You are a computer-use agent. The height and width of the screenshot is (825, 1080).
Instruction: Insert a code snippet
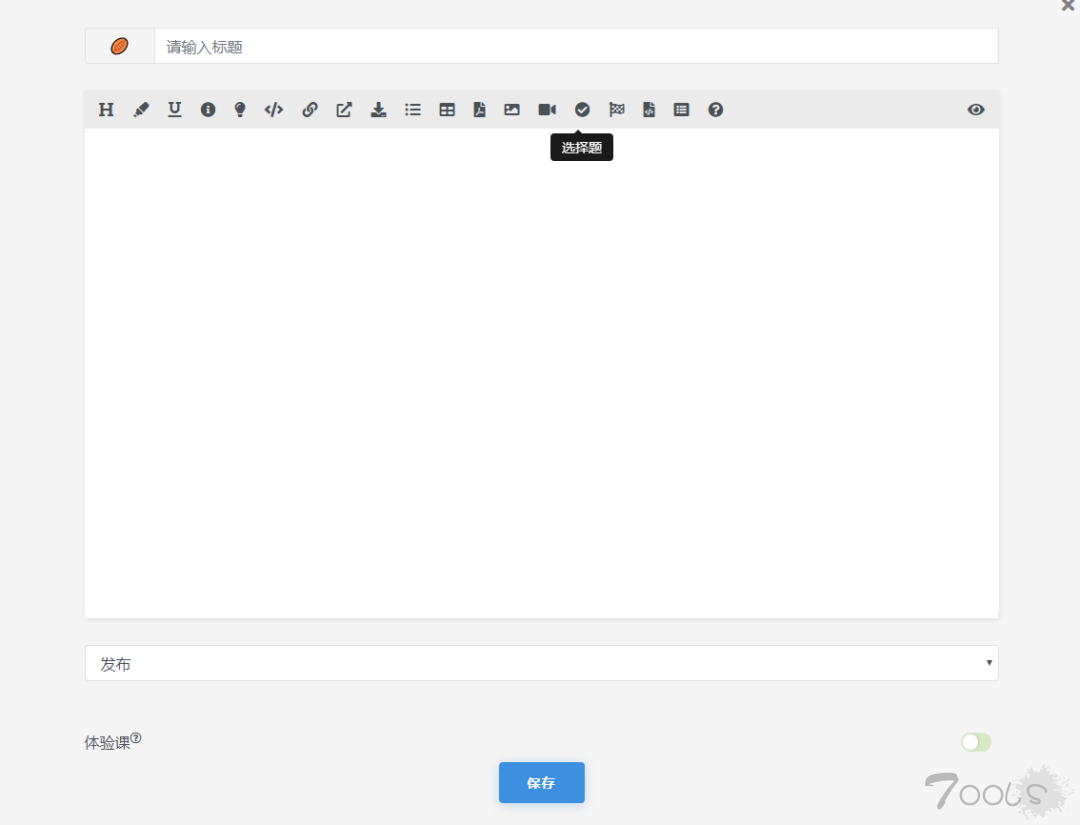pyautogui.click(x=273, y=109)
